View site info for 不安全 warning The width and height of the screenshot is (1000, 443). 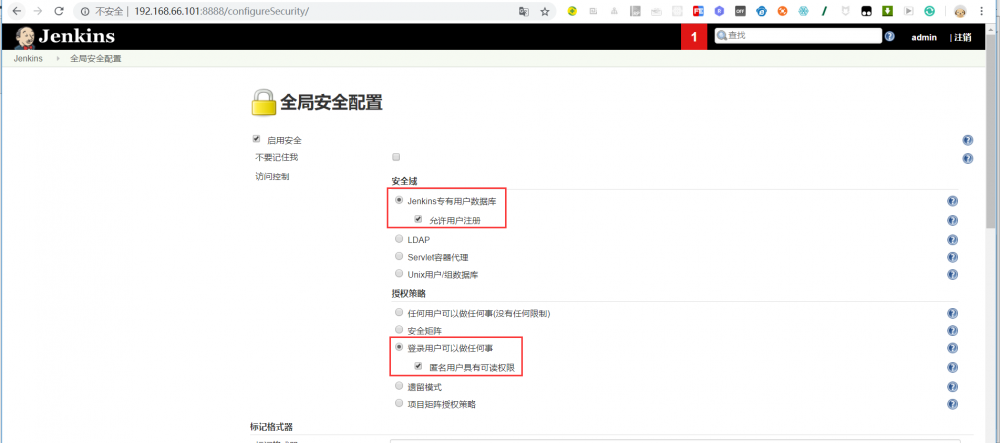point(102,11)
